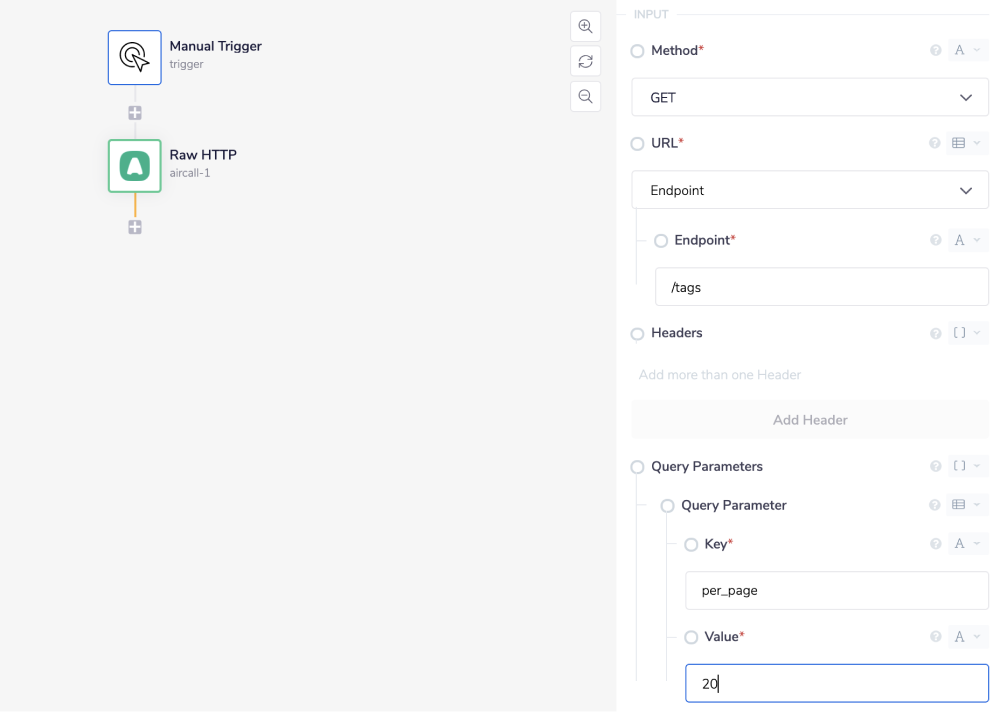Select the Raw HTTP aircall node icon
This screenshot has width=1000, height=712.
[x=135, y=166]
